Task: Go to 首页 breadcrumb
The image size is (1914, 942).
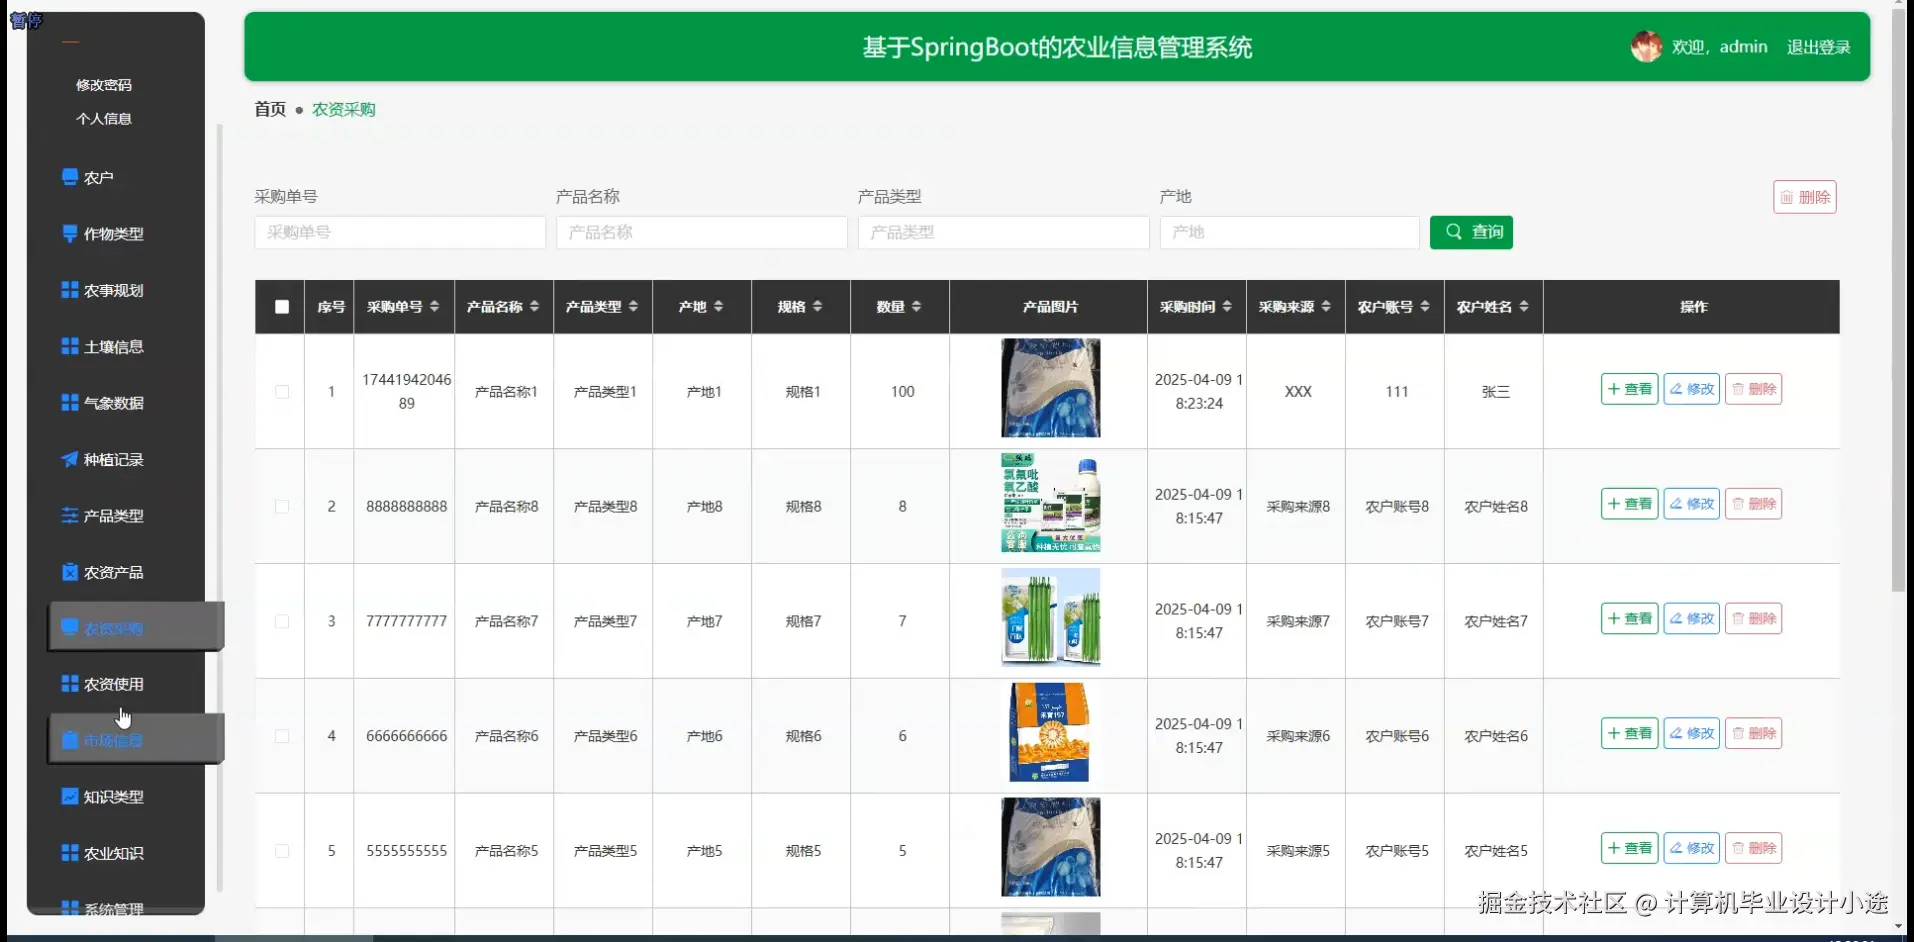Action: (x=270, y=109)
